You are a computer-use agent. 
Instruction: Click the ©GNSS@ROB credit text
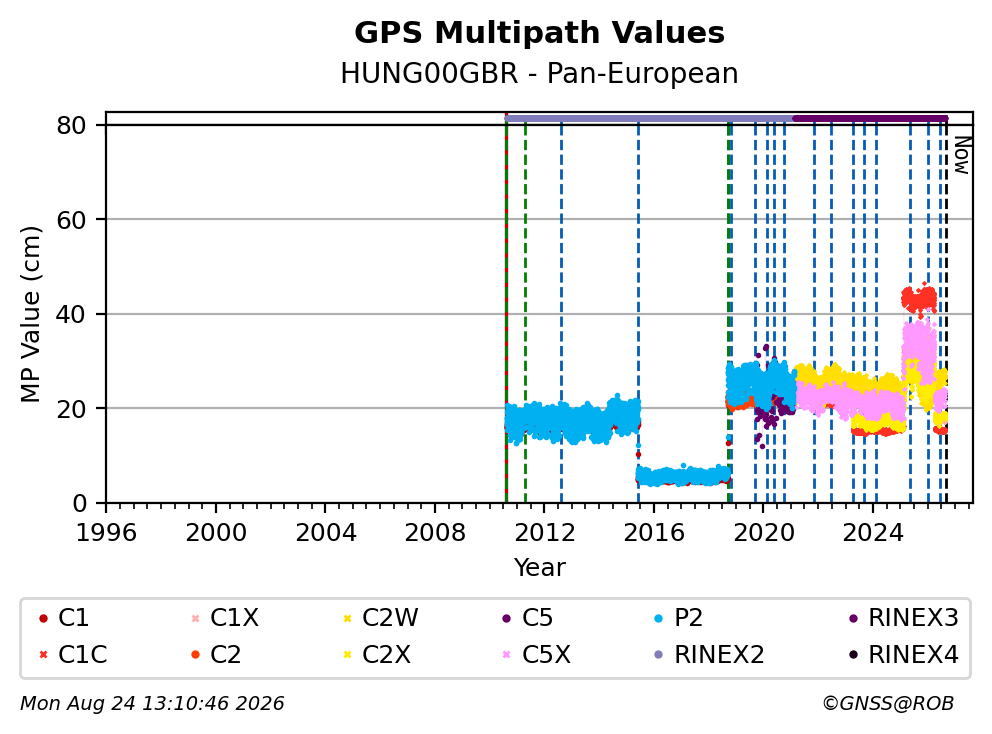click(x=888, y=703)
